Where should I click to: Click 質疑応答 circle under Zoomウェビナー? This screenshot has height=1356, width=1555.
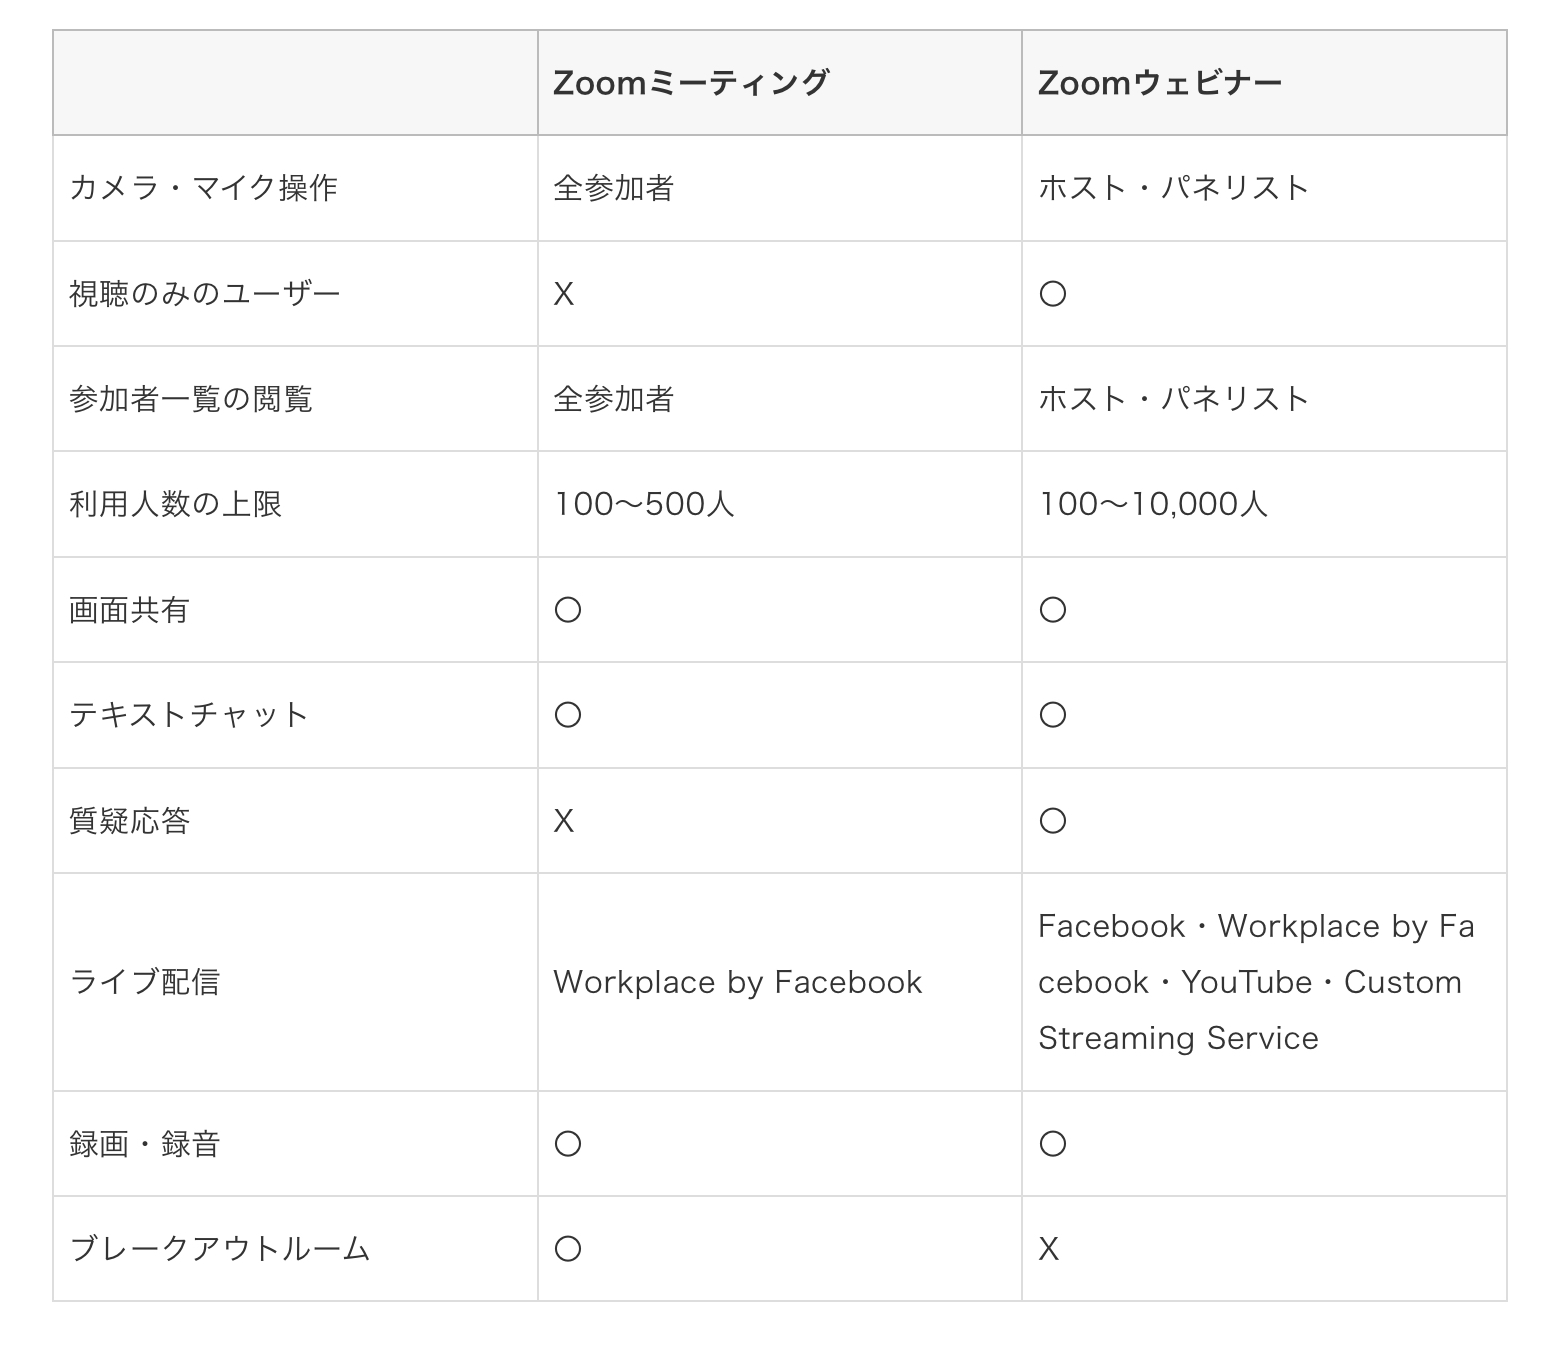pyautogui.click(x=1052, y=821)
